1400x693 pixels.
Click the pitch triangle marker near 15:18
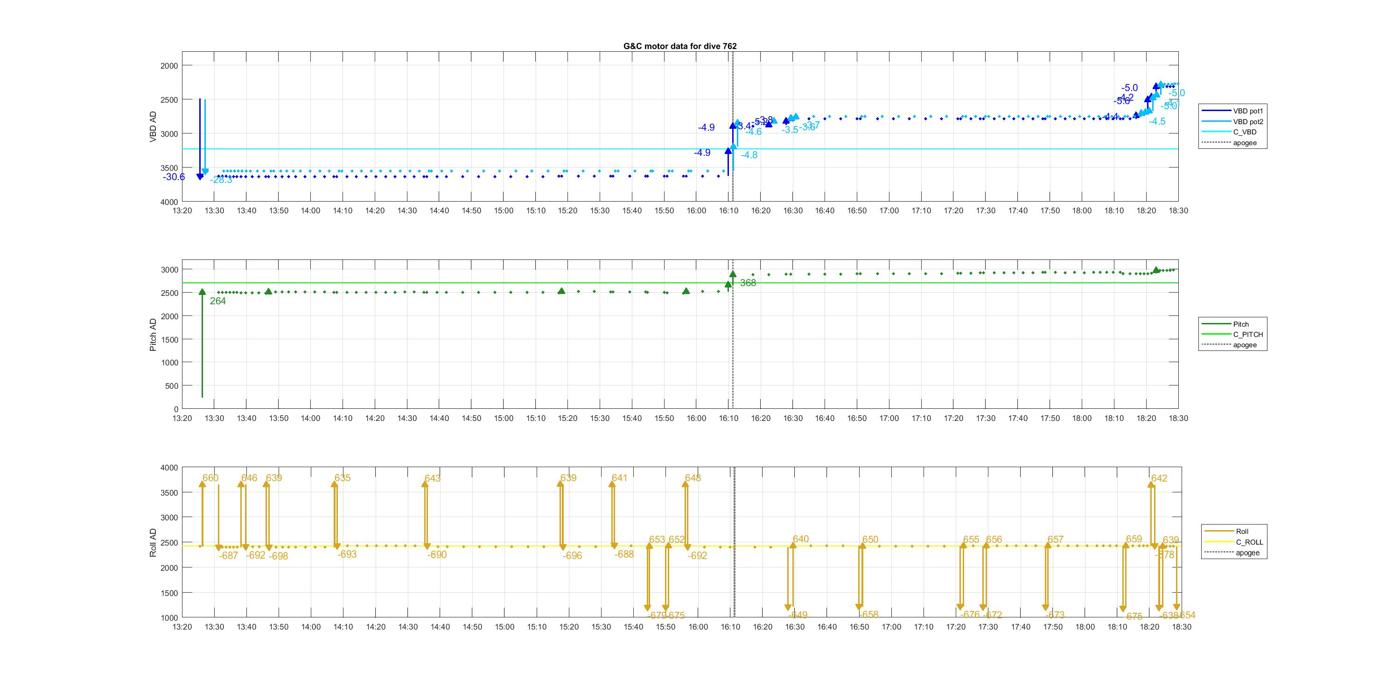[561, 291]
